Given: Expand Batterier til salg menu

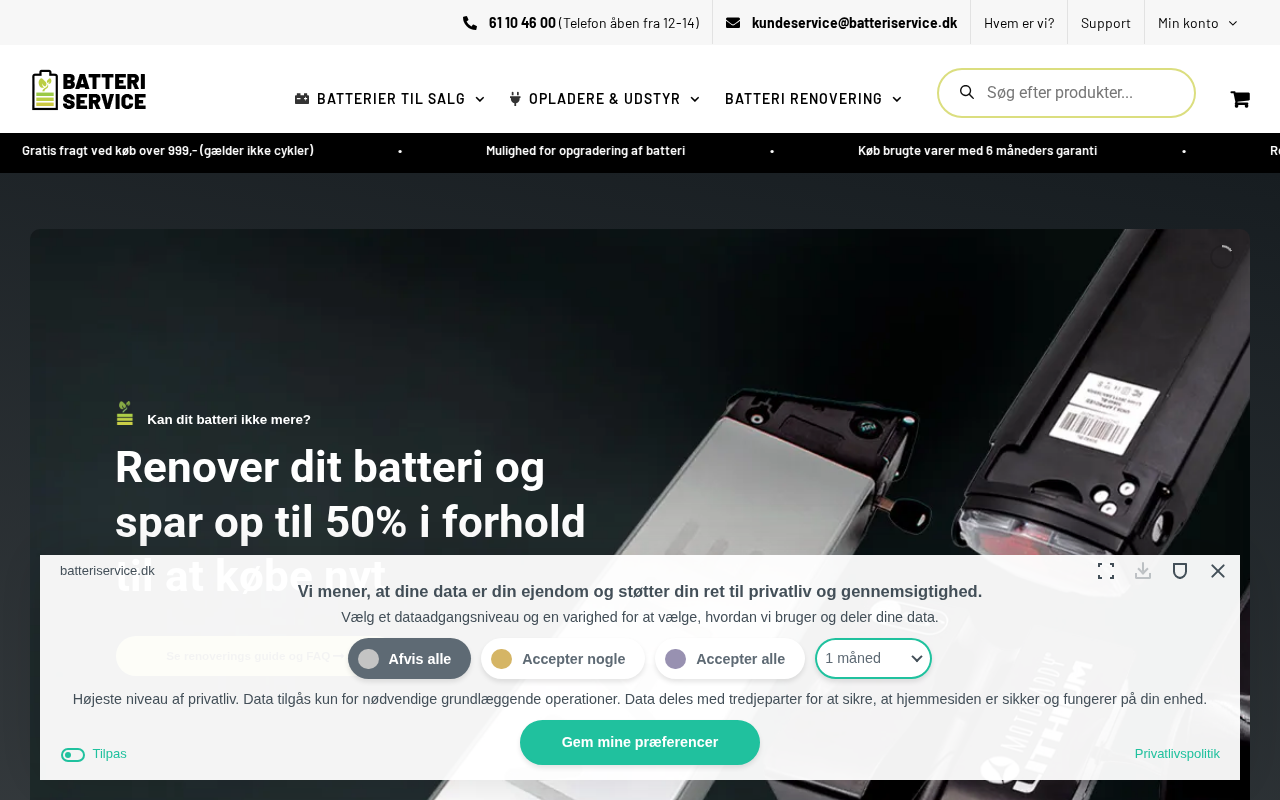Looking at the screenshot, I should point(390,99).
